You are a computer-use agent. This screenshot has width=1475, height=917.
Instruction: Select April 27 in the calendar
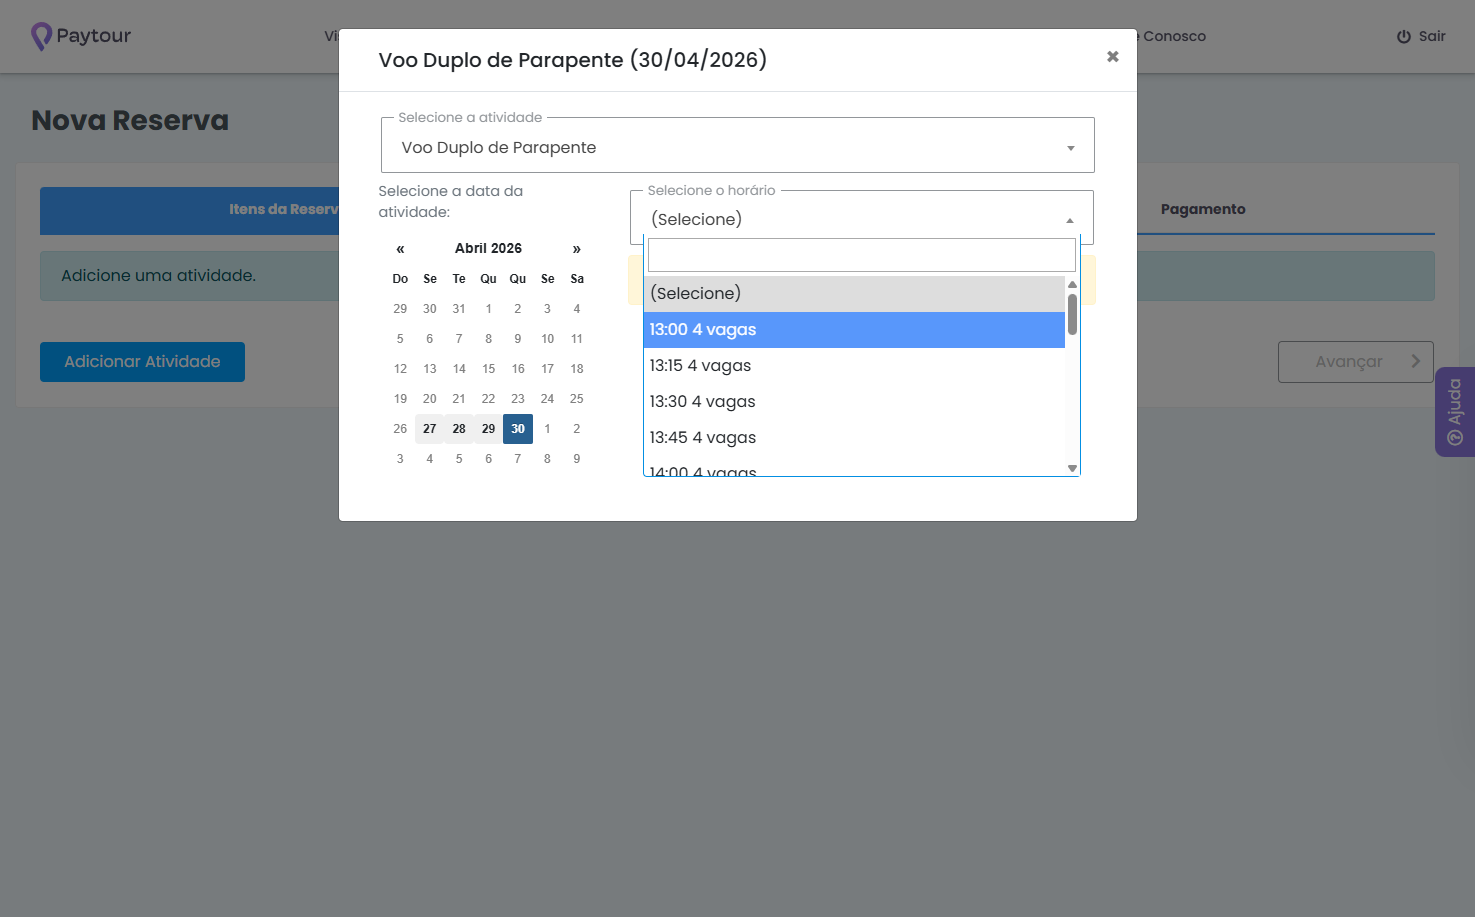pos(430,429)
